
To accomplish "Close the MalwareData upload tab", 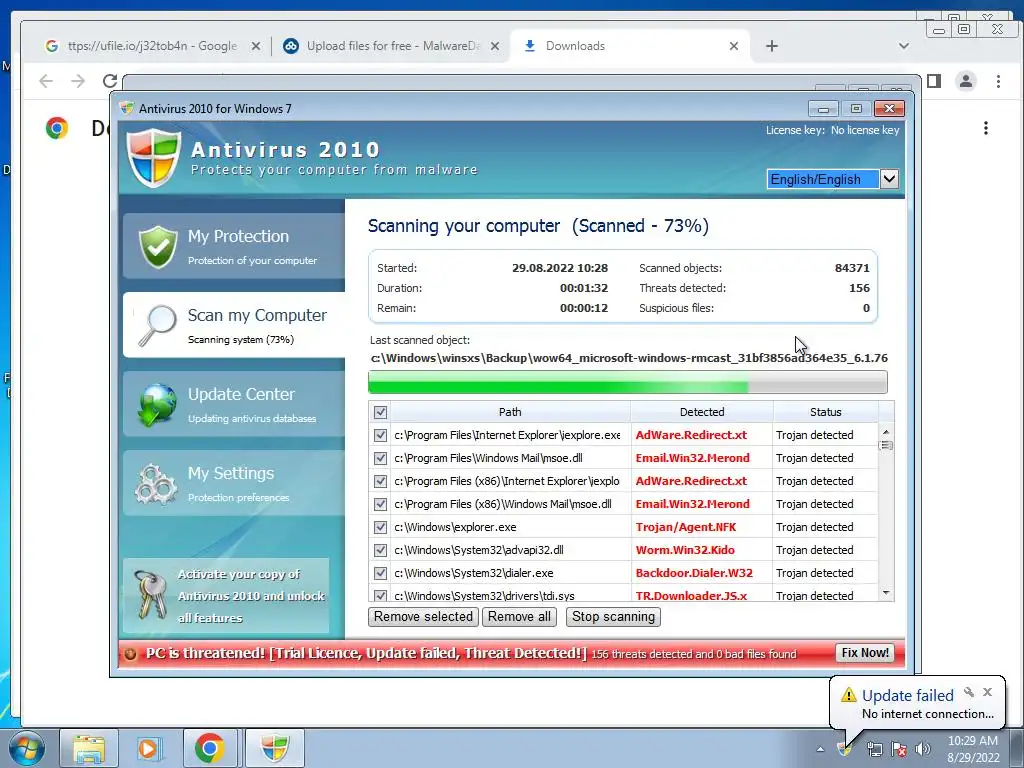I will click(494, 46).
